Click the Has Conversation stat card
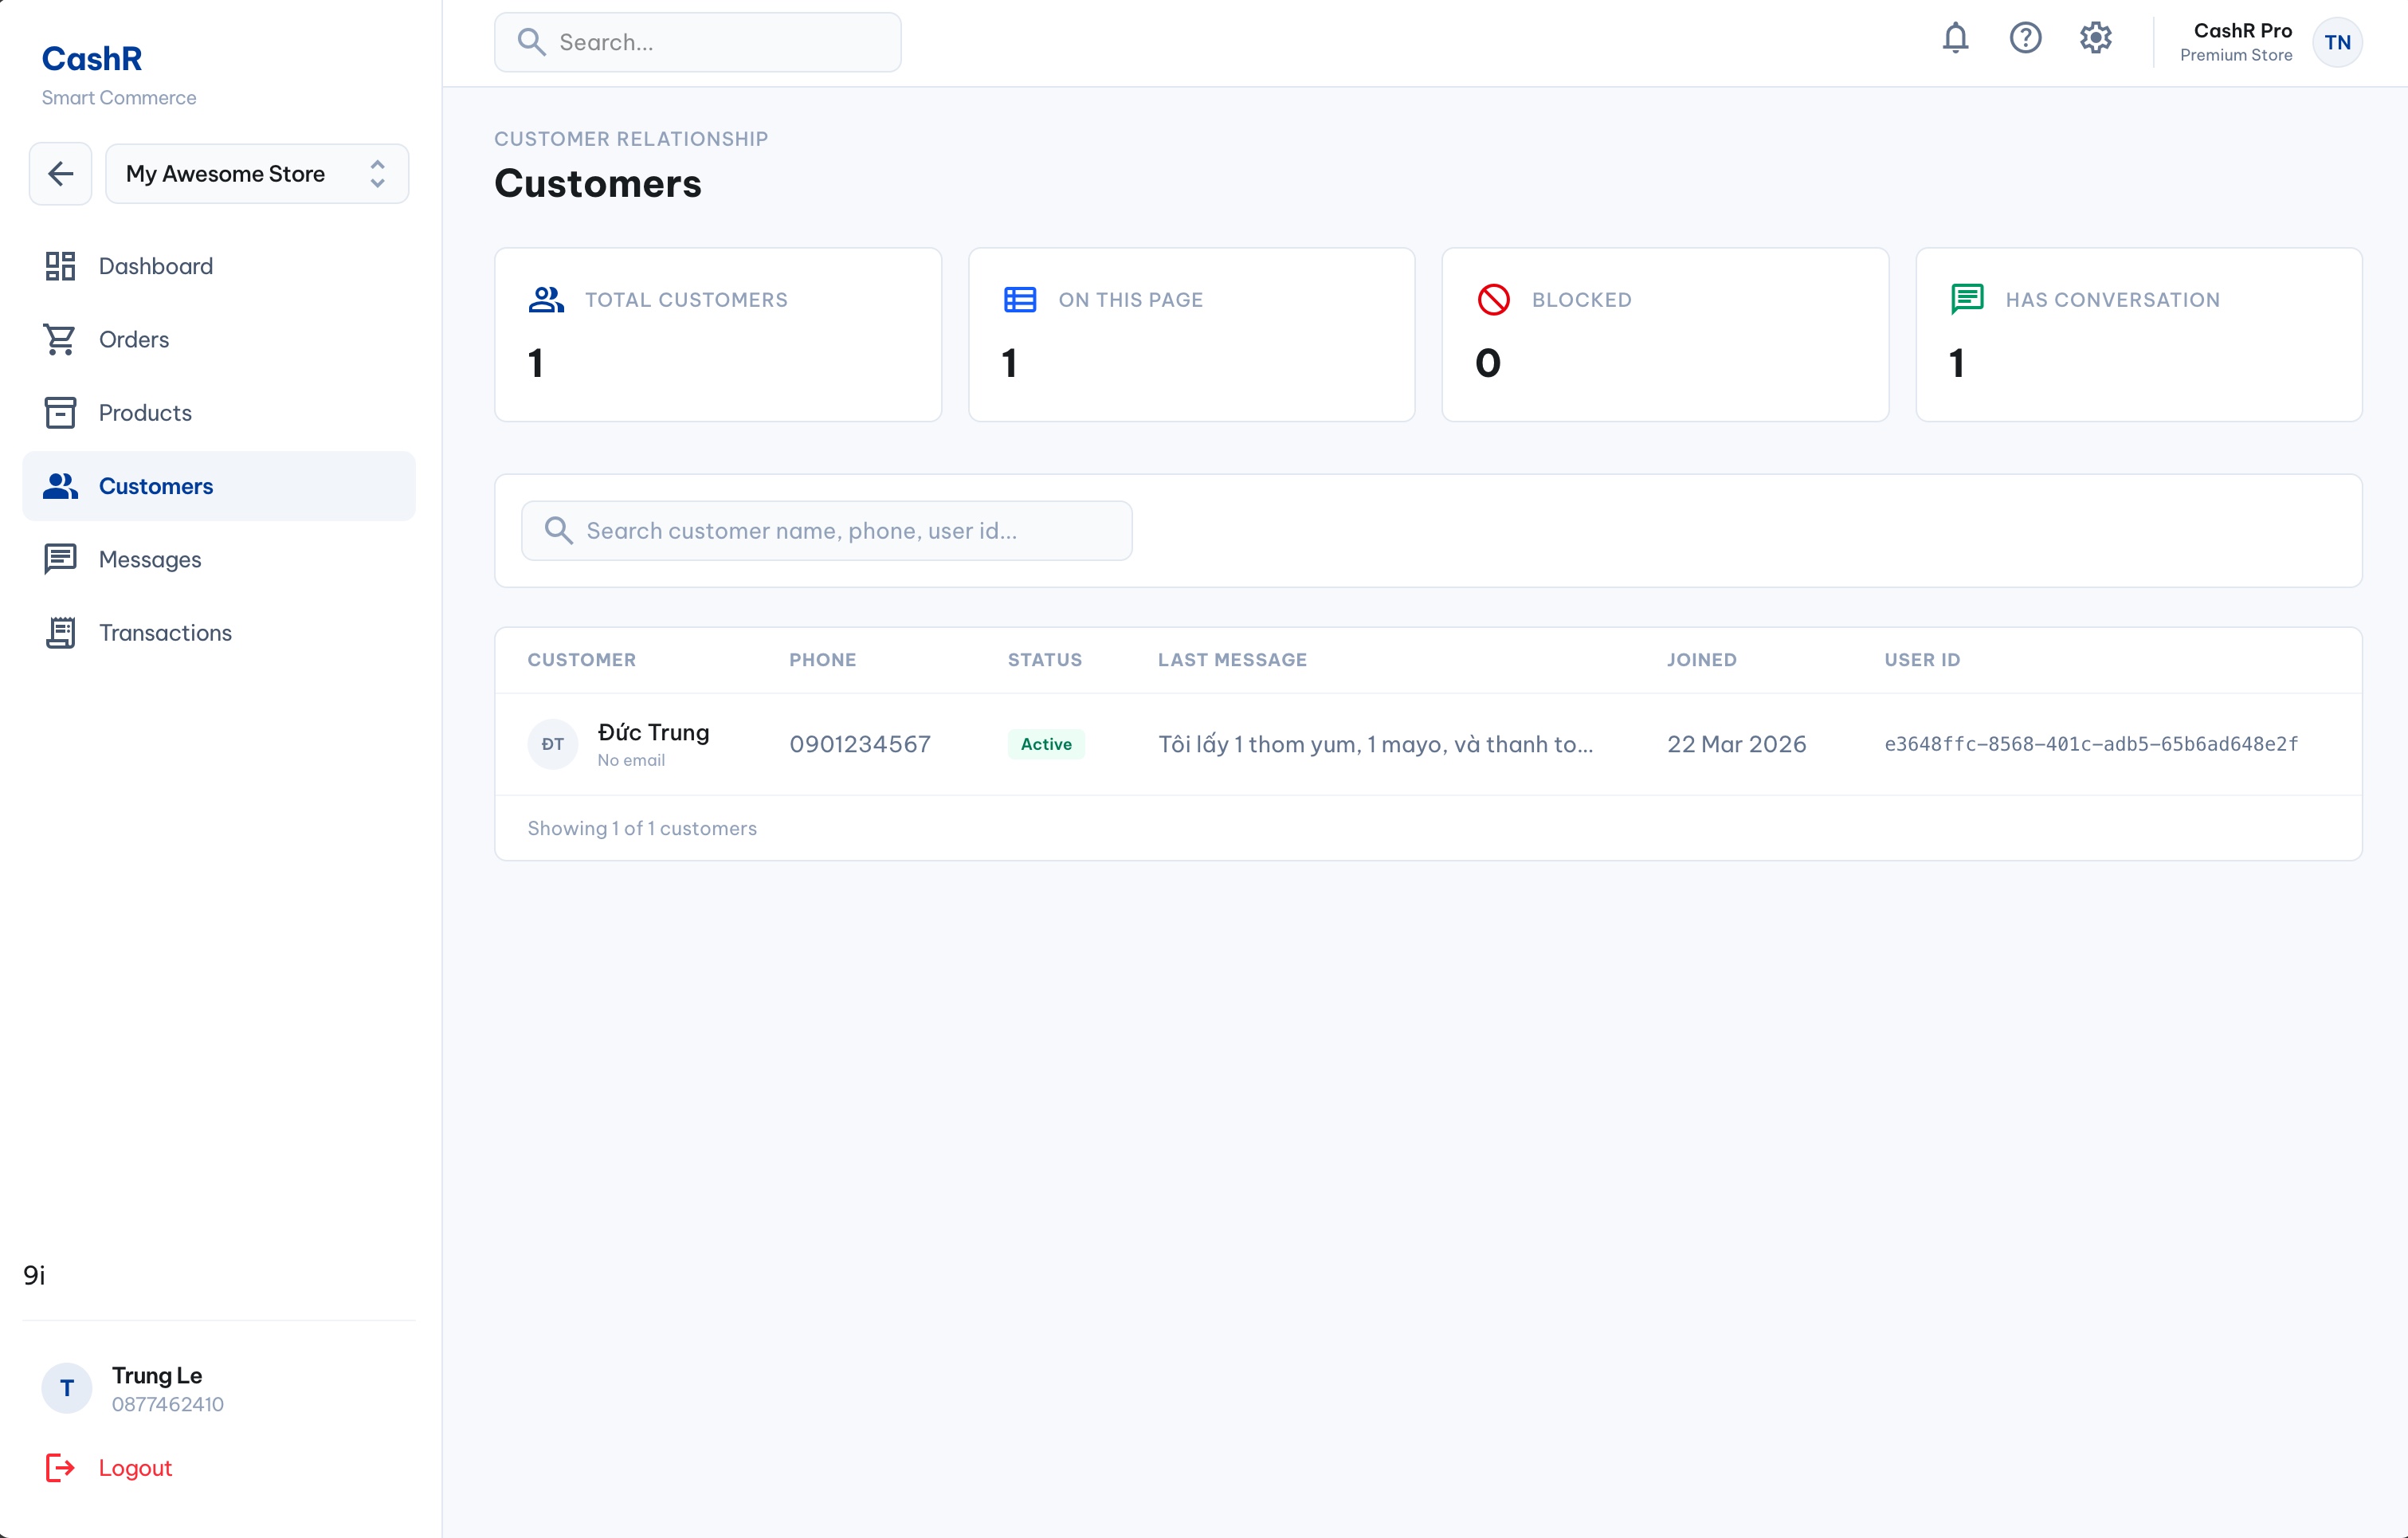Screen dimensions: 2408x1538 pos(2138,334)
